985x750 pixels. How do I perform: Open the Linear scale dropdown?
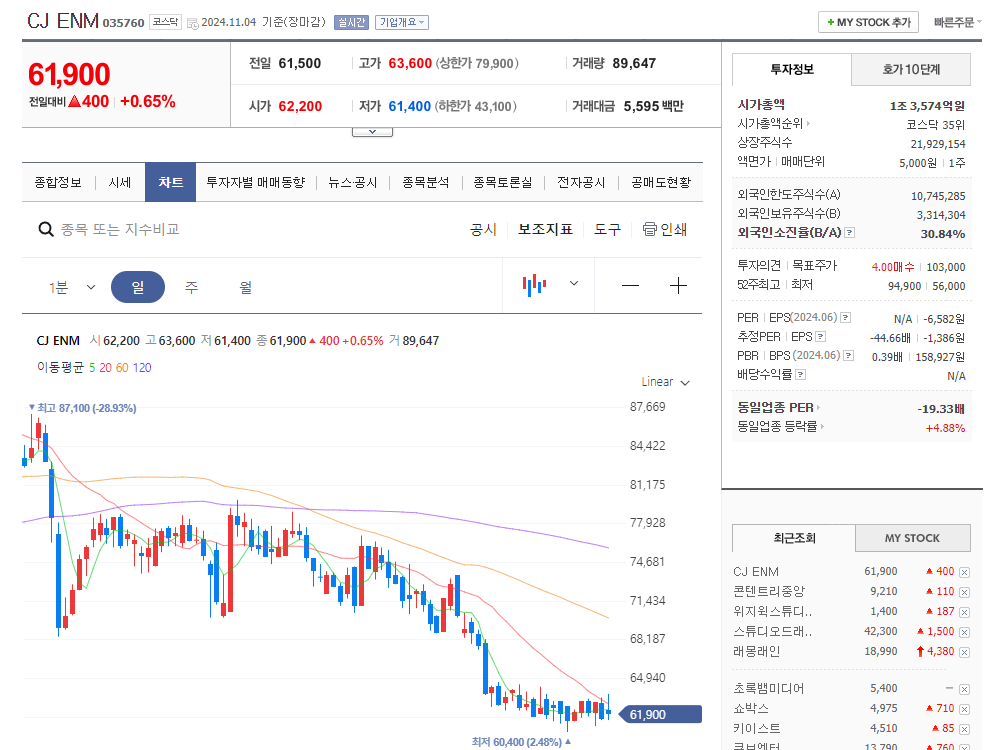[x=665, y=382]
